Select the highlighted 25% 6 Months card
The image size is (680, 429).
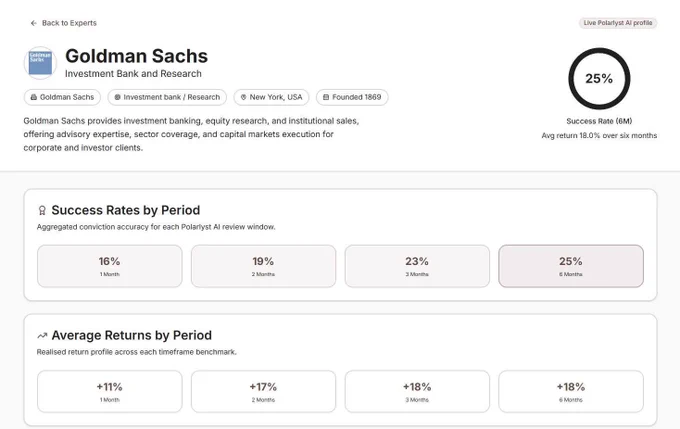[x=571, y=266]
